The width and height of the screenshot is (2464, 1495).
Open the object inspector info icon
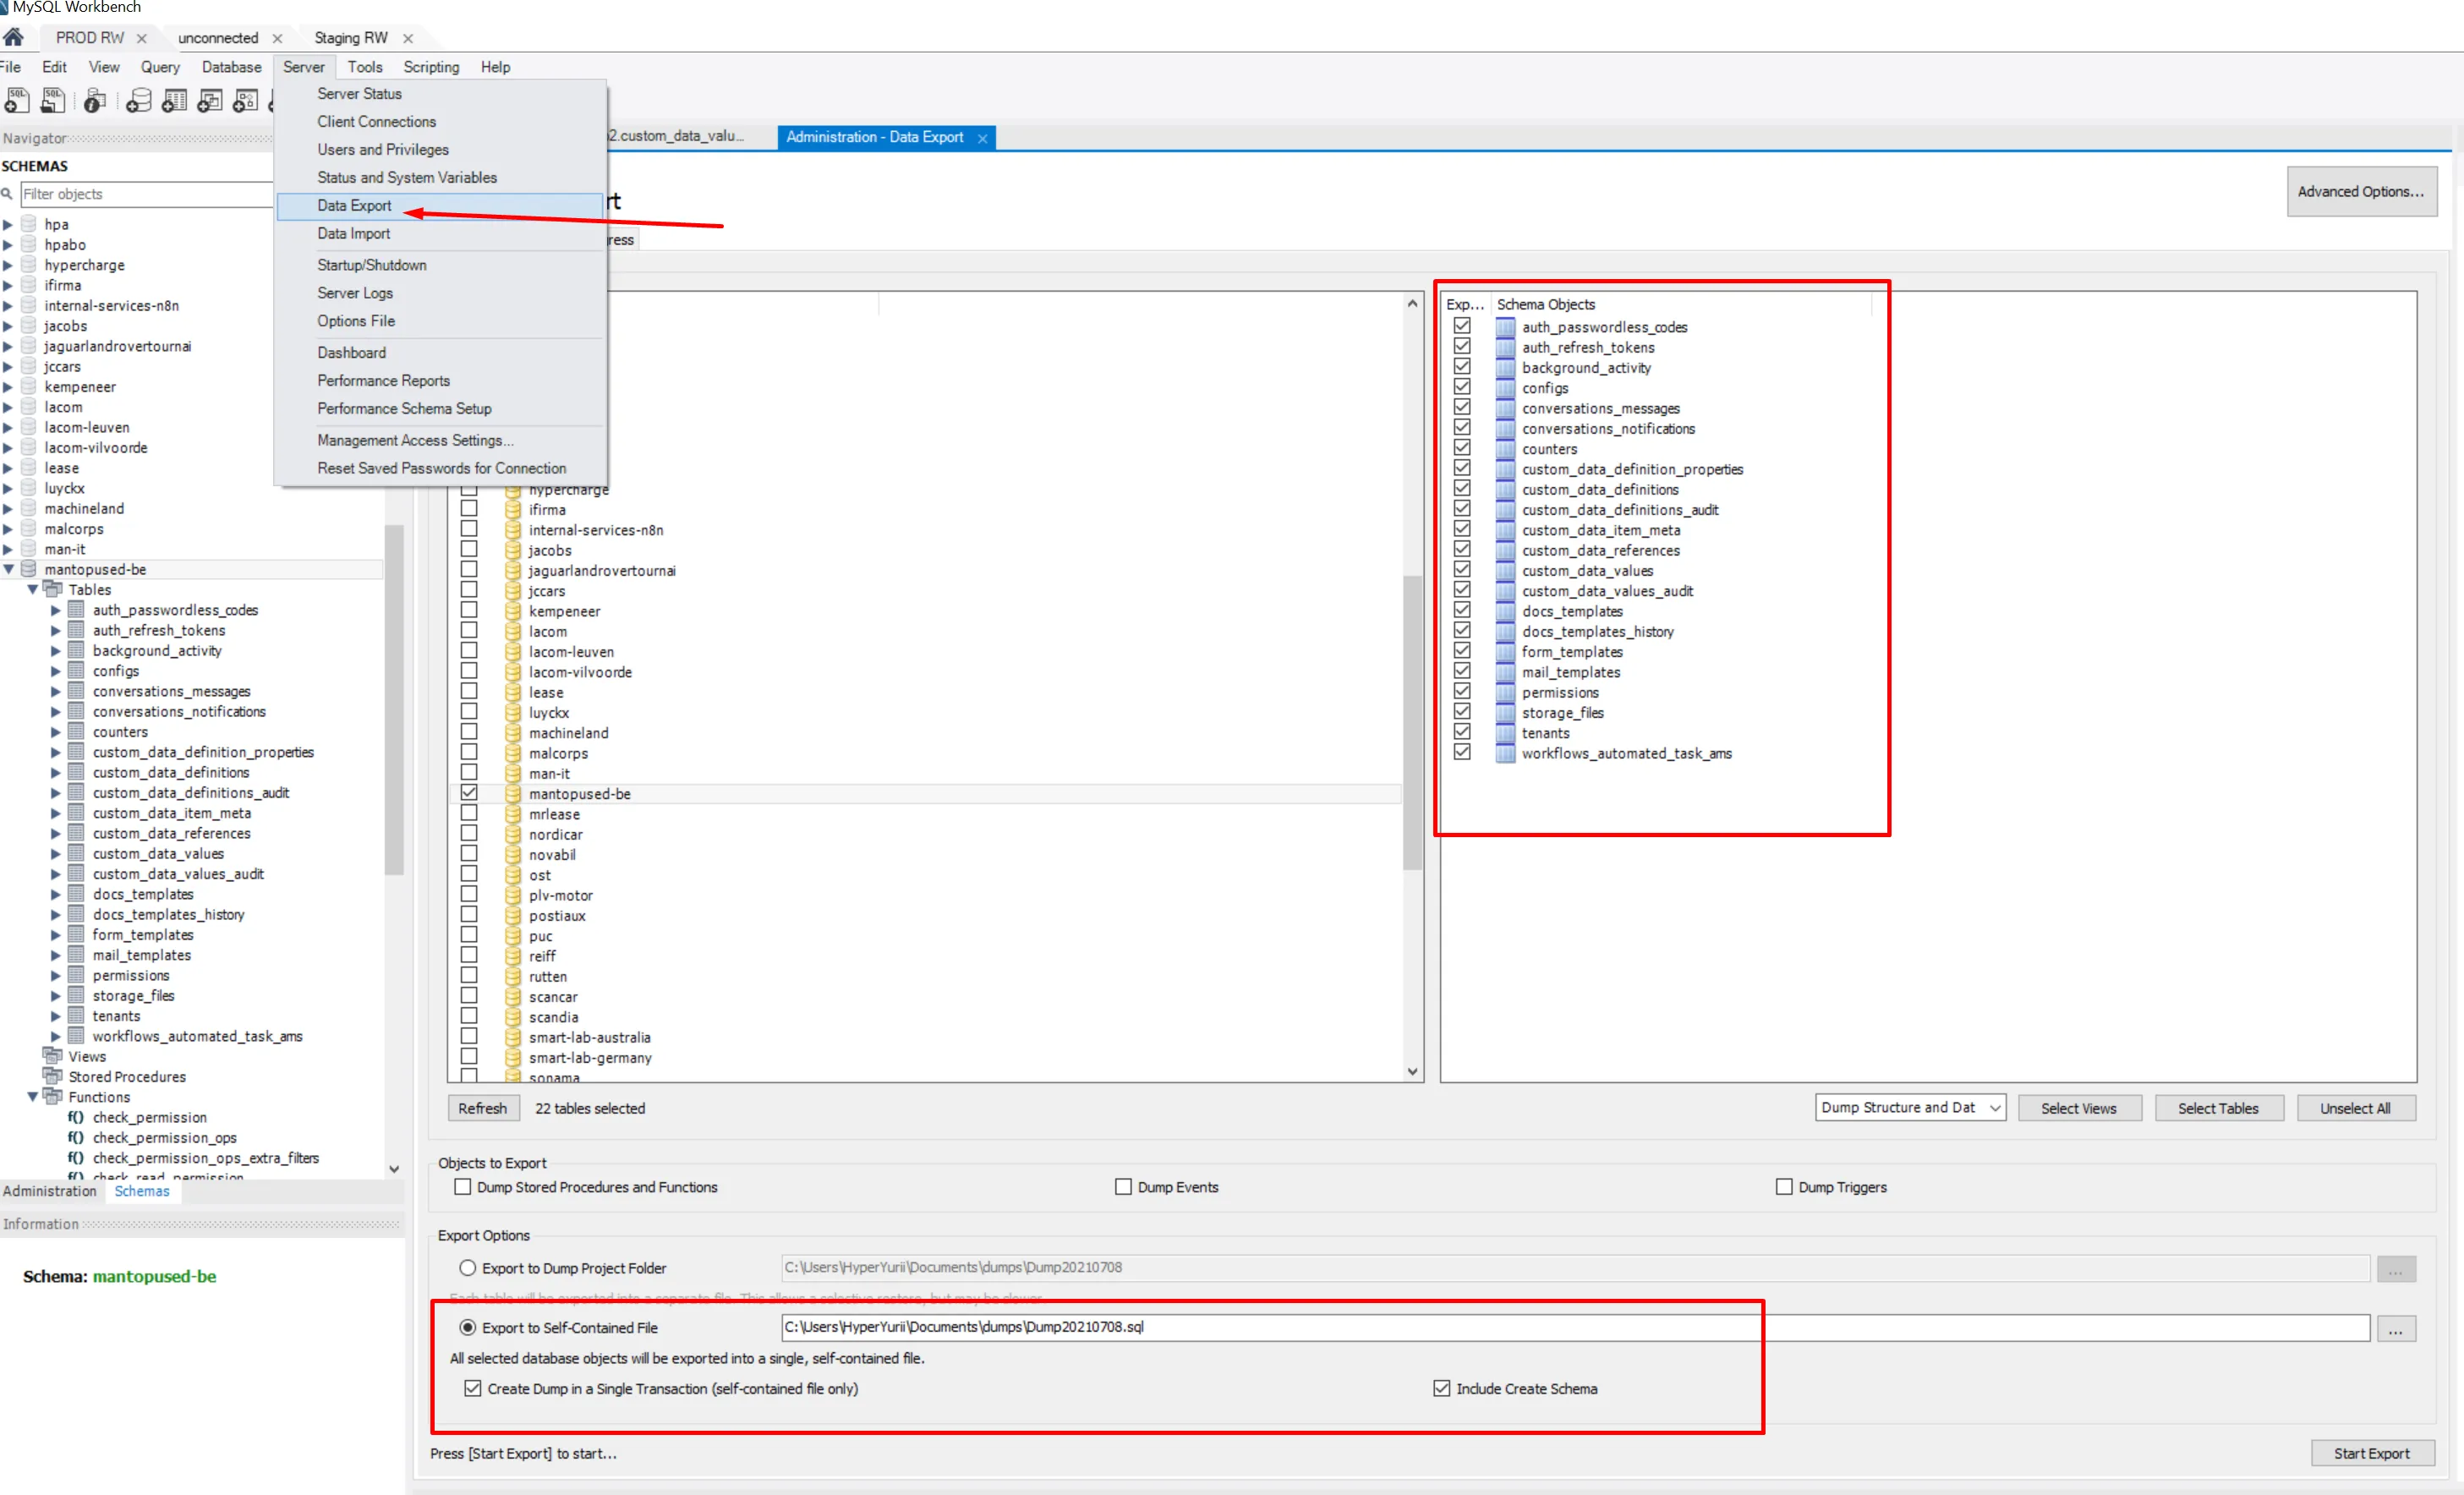click(95, 100)
